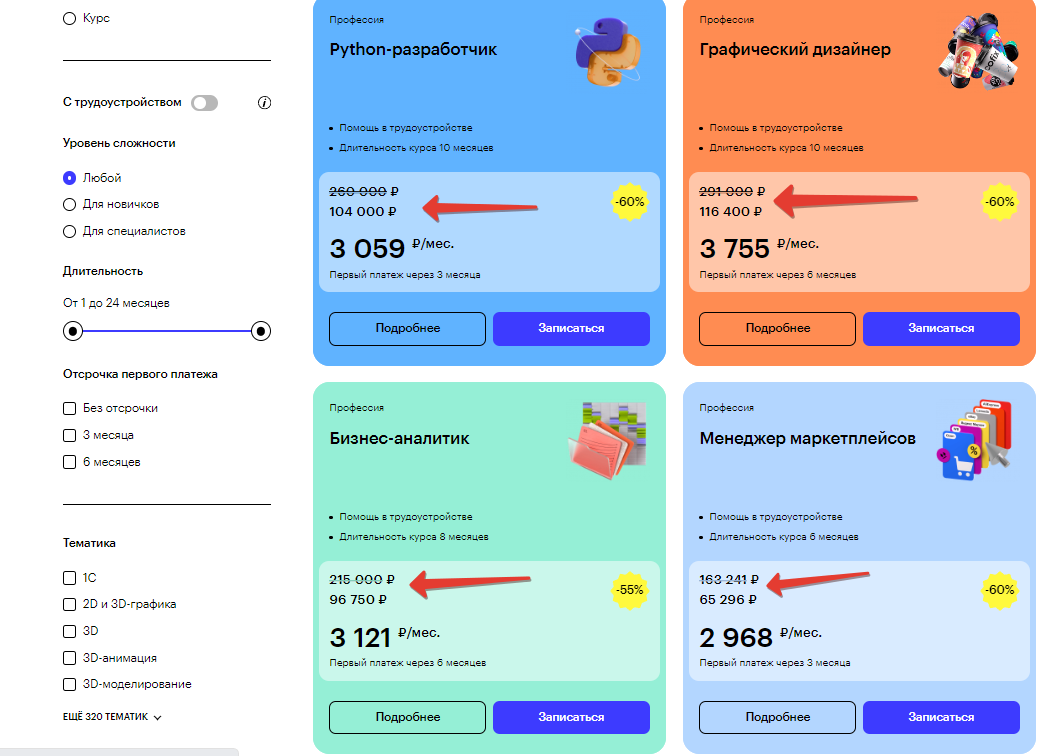
Task: Select the Курс radio option
Action: (69, 17)
